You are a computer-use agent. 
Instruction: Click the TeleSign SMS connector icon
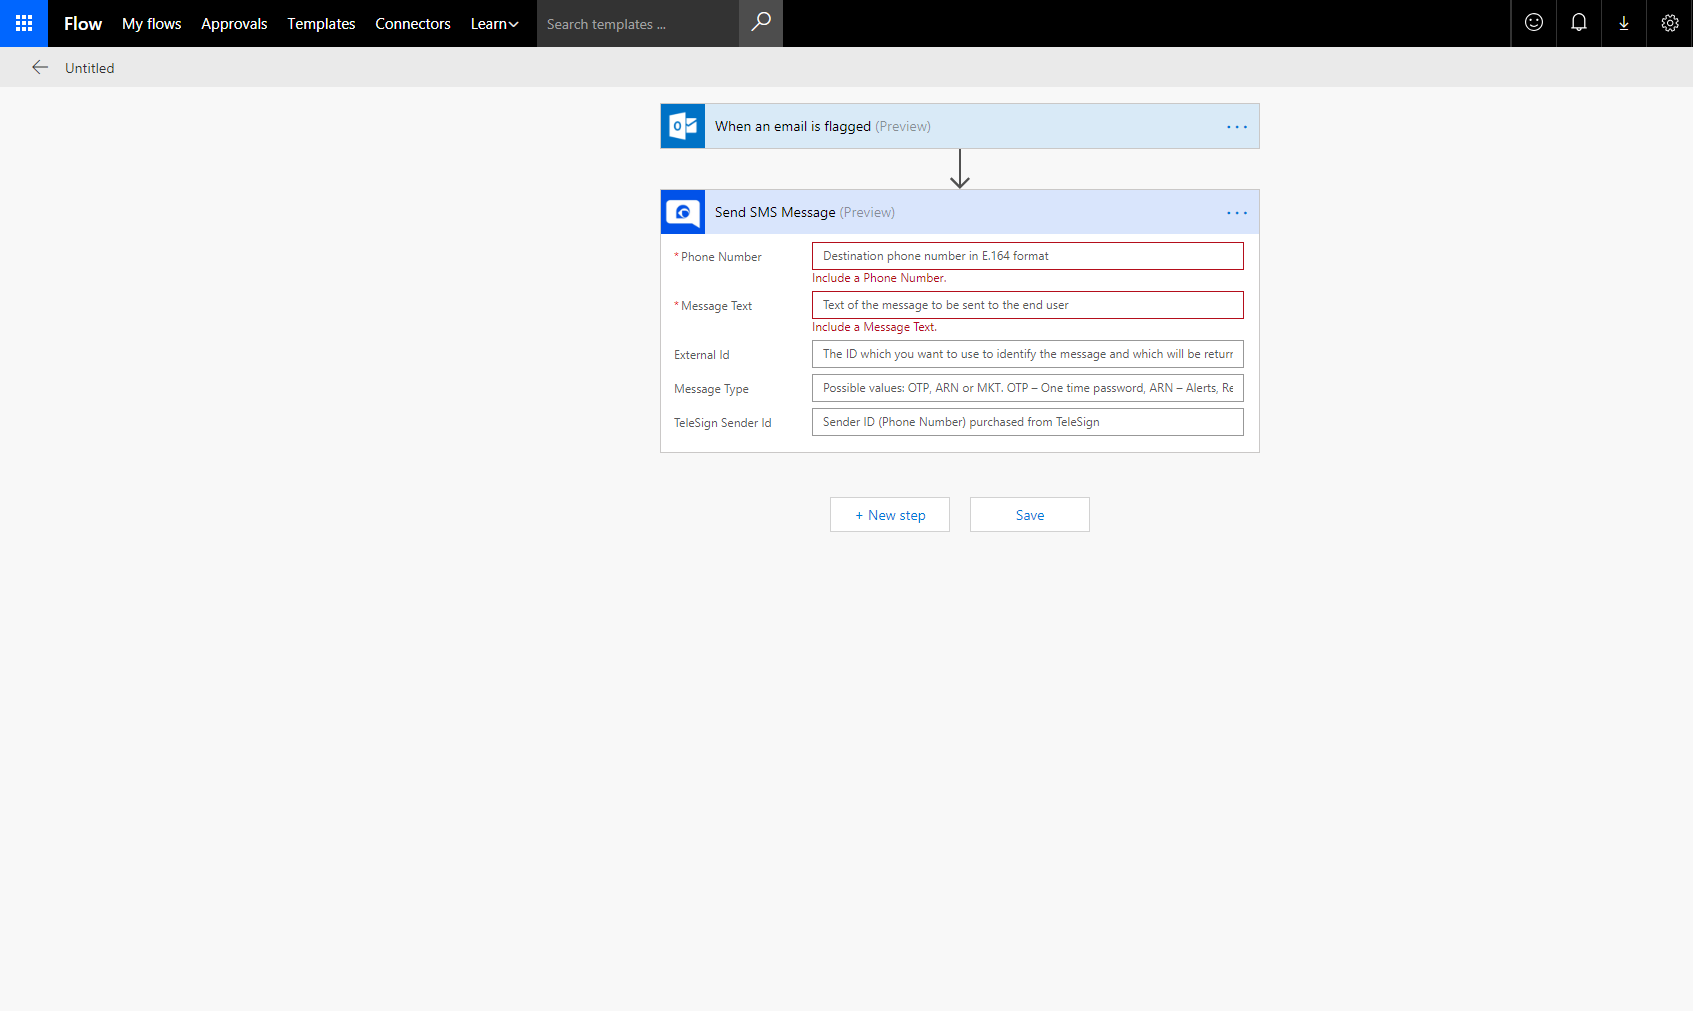[x=683, y=212]
